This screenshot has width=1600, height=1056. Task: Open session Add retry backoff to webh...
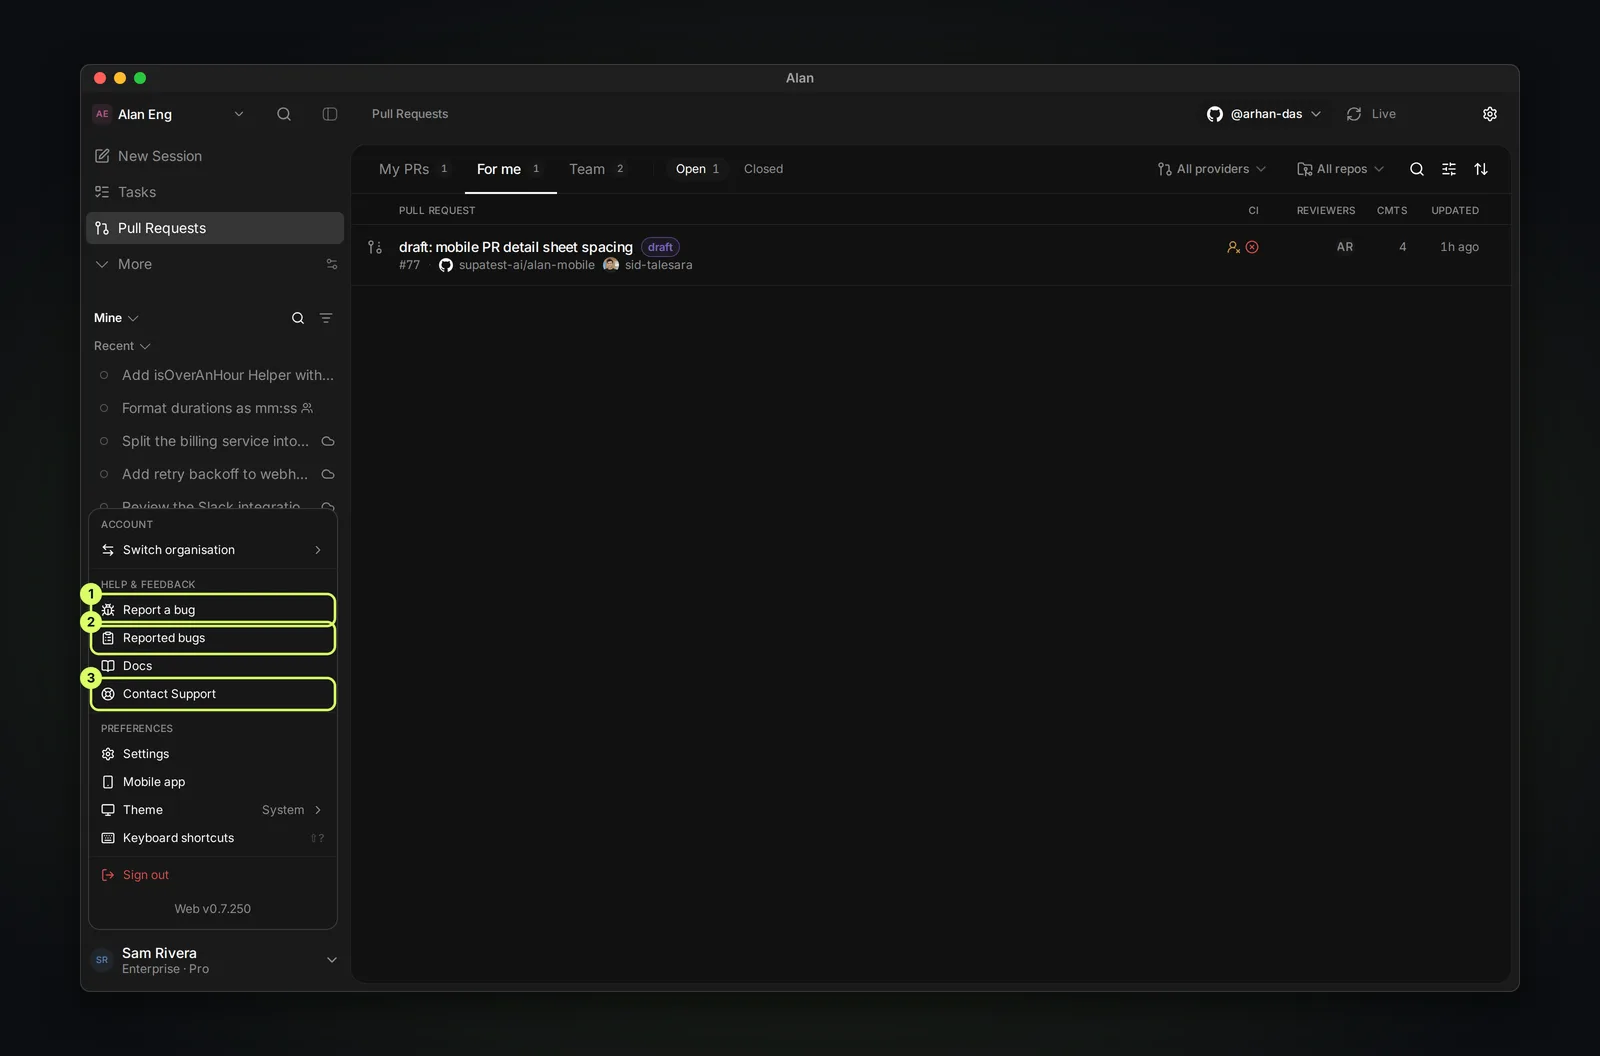tap(215, 474)
